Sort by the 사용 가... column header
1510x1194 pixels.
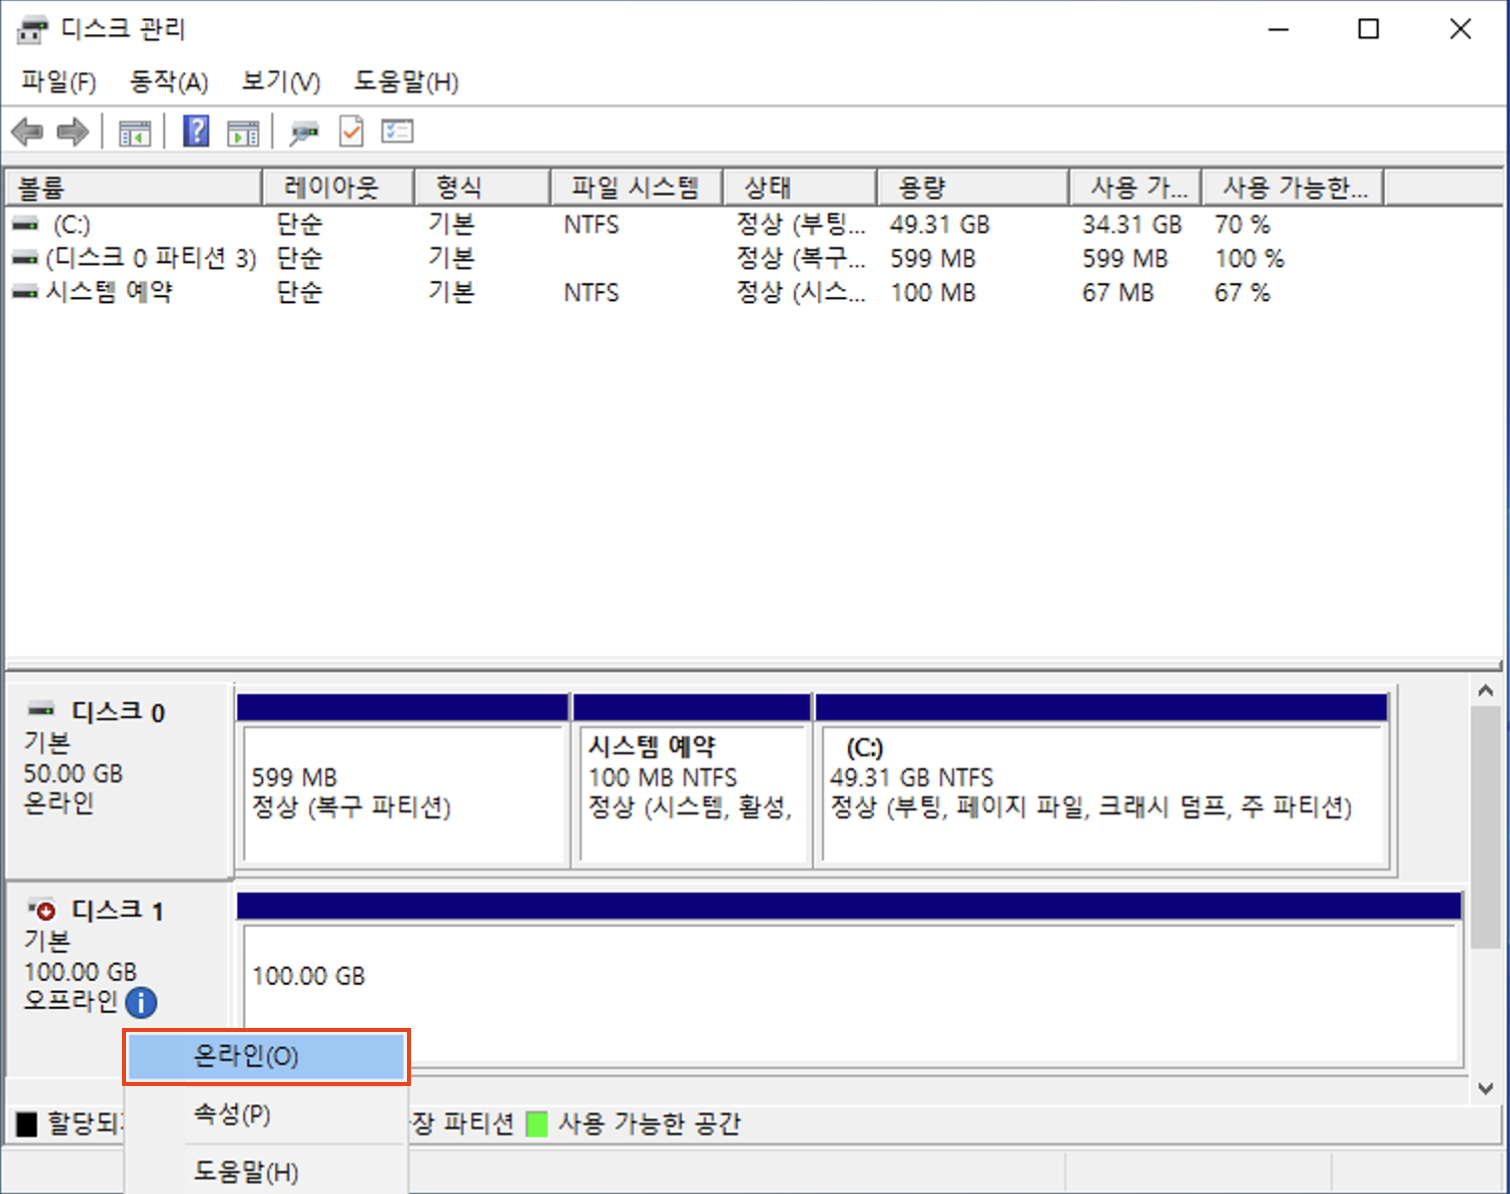tap(1135, 187)
